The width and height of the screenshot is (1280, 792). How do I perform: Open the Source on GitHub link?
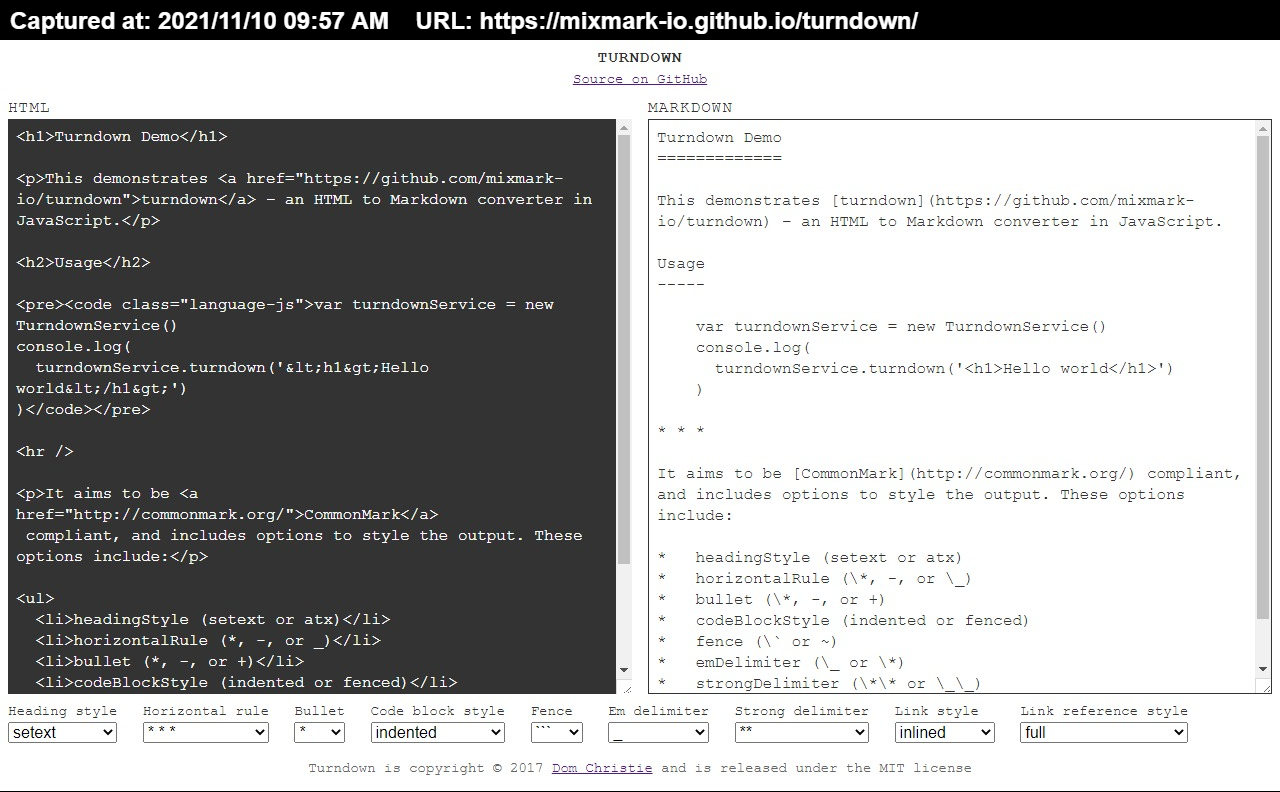coord(640,79)
